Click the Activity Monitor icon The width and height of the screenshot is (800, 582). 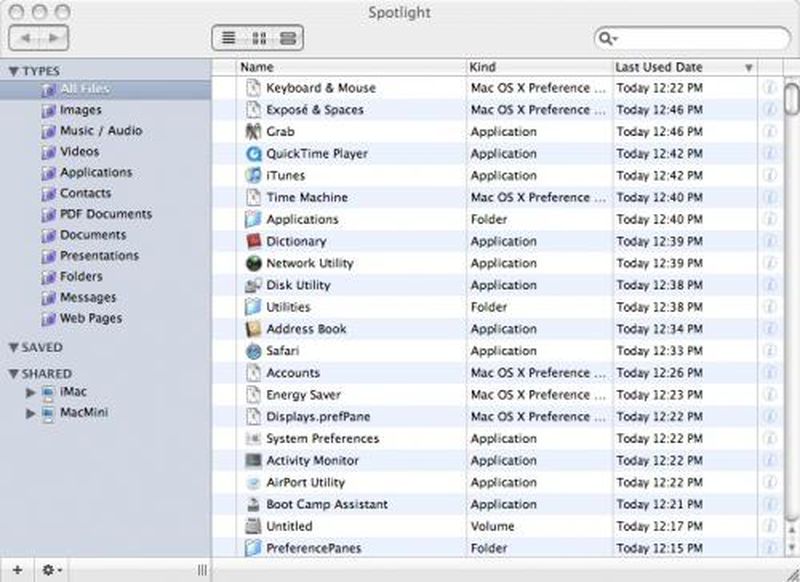253,461
